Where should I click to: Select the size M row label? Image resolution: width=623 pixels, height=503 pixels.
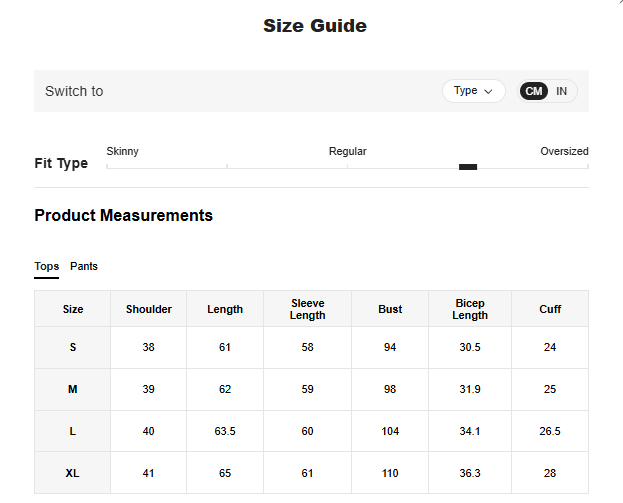coord(73,389)
